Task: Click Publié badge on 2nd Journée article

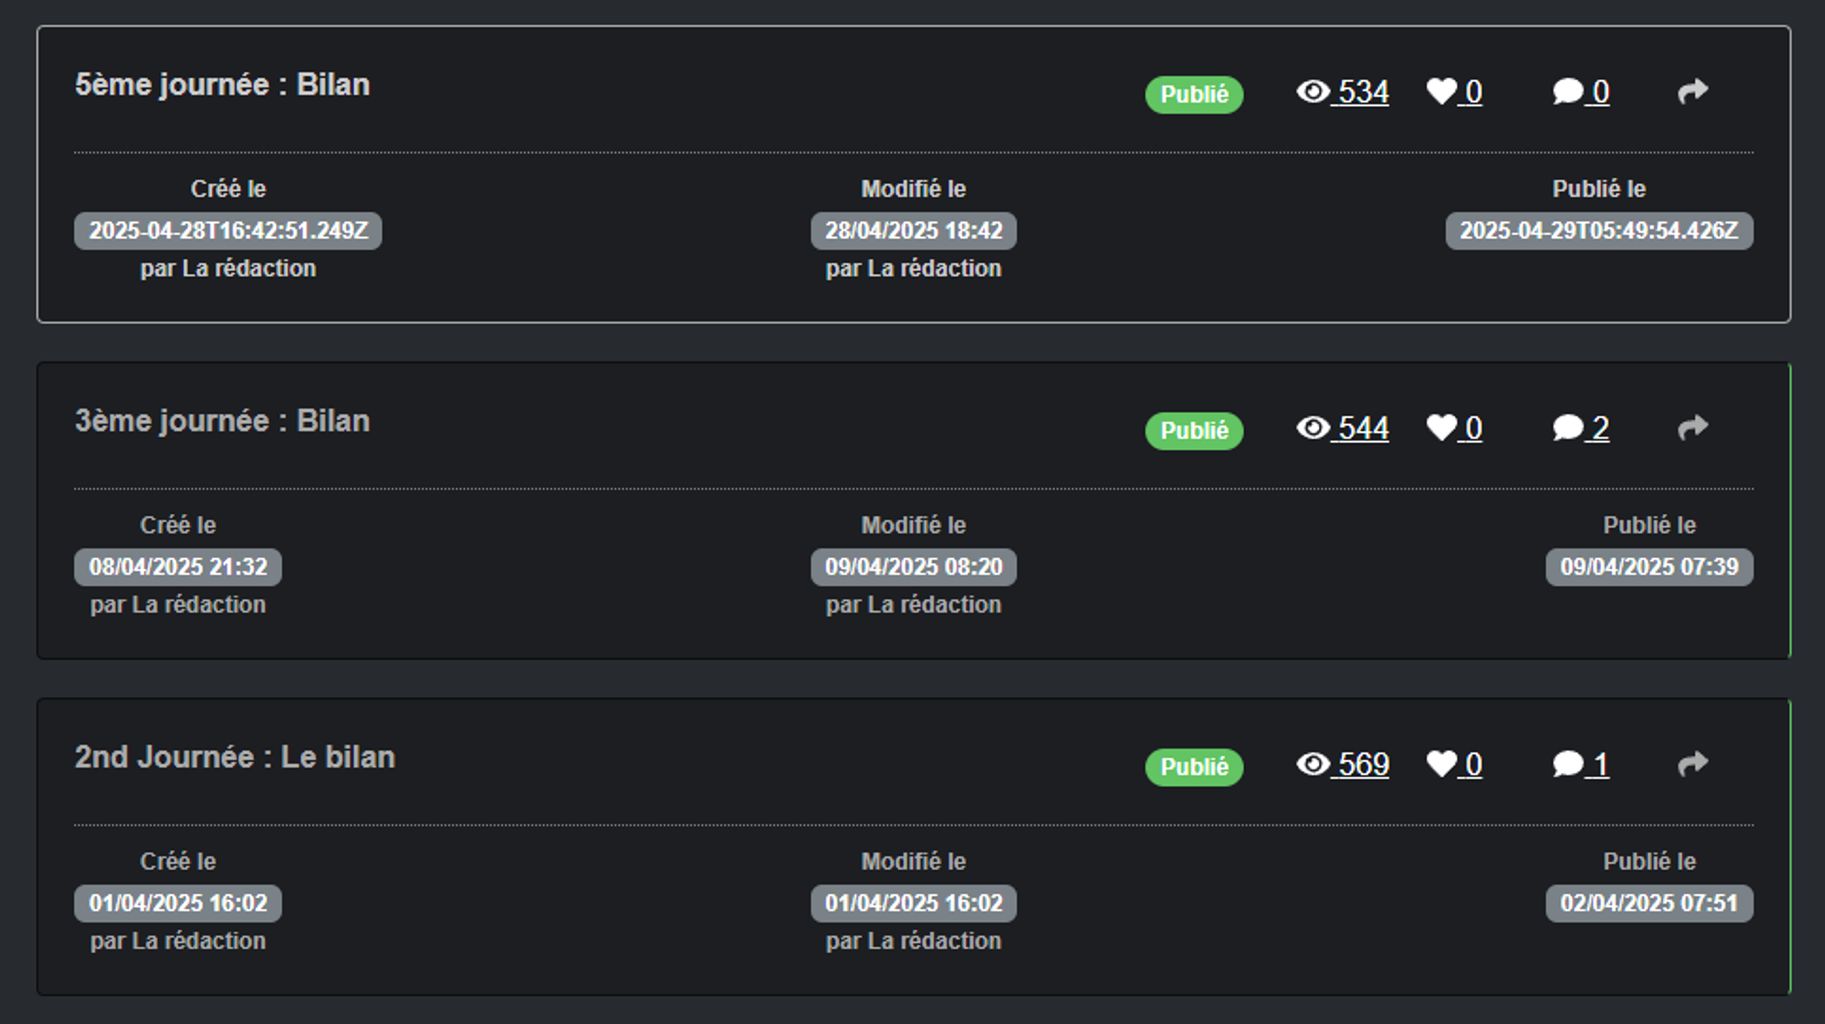Action: coord(1194,766)
